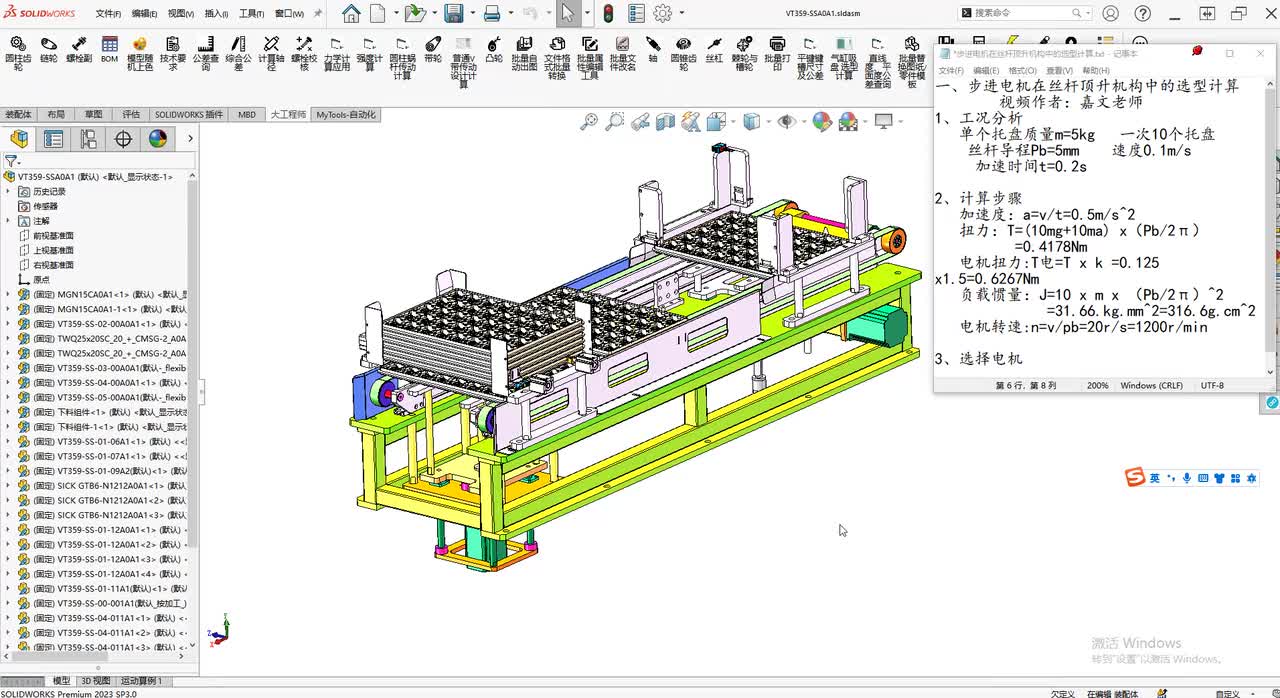Open the 丝杠 lead screw tool
The image size is (1280, 698).
(x=714, y=50)
